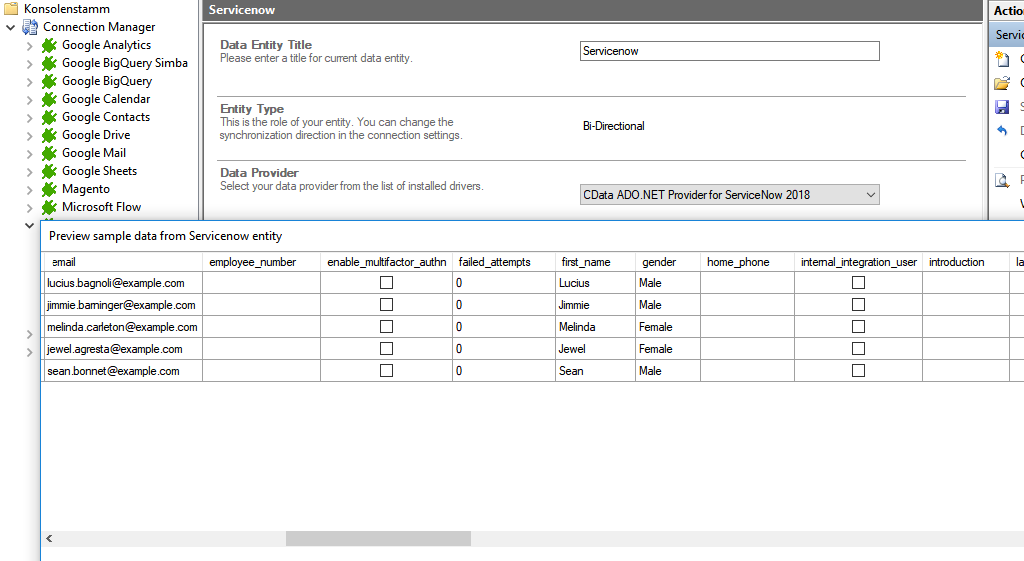The height and width of the screenshot is (561, 1024).
Task: Expand the Google Drive node
Action: coord(29,136)
